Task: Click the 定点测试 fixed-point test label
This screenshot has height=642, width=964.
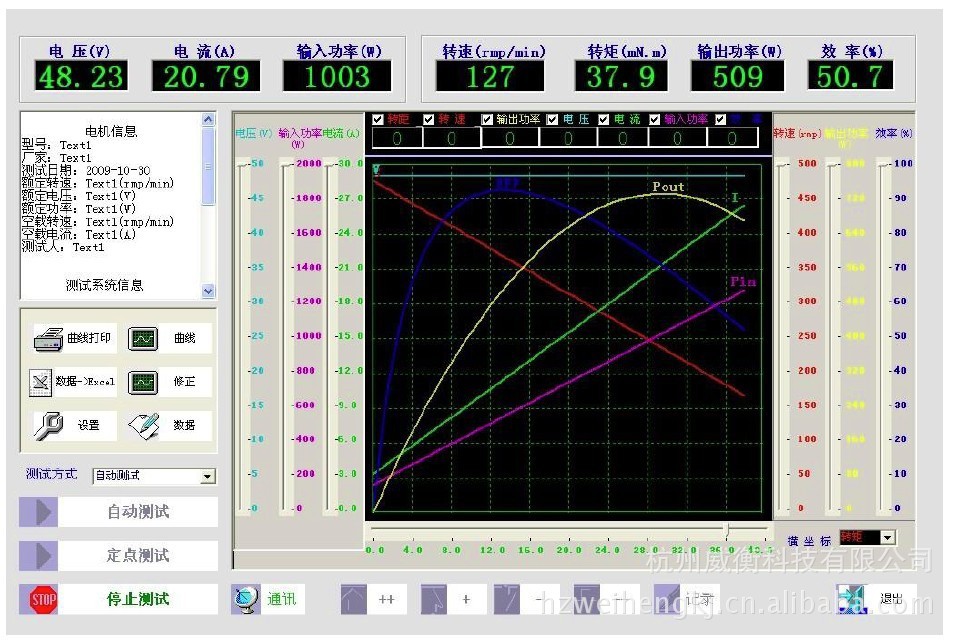Action: 138,555
